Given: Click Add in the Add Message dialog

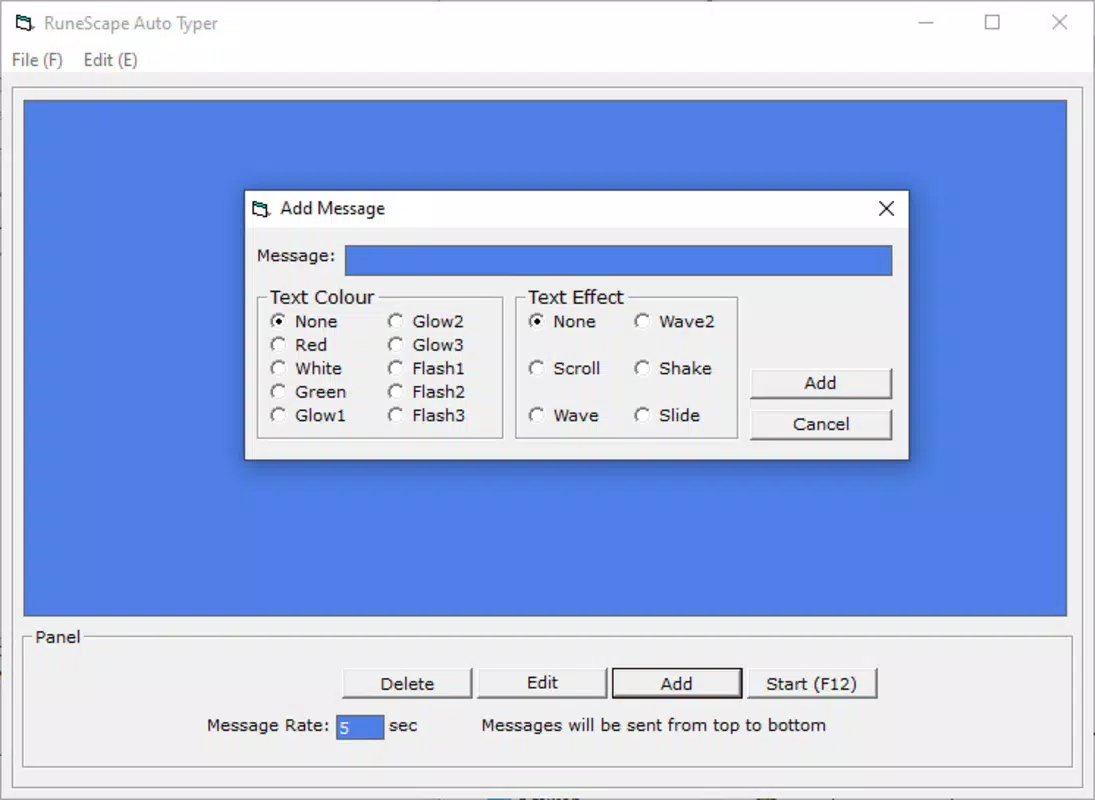Looking at the screenshot, I should [821, 383].
